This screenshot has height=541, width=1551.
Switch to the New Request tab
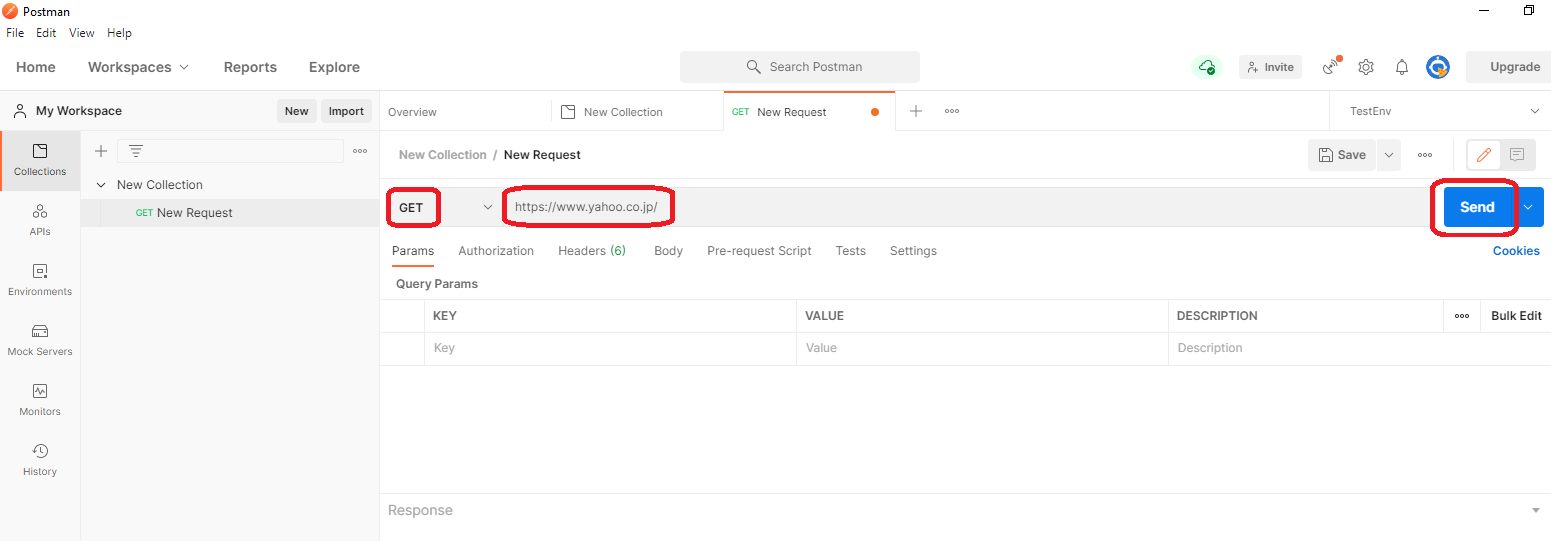809,111
